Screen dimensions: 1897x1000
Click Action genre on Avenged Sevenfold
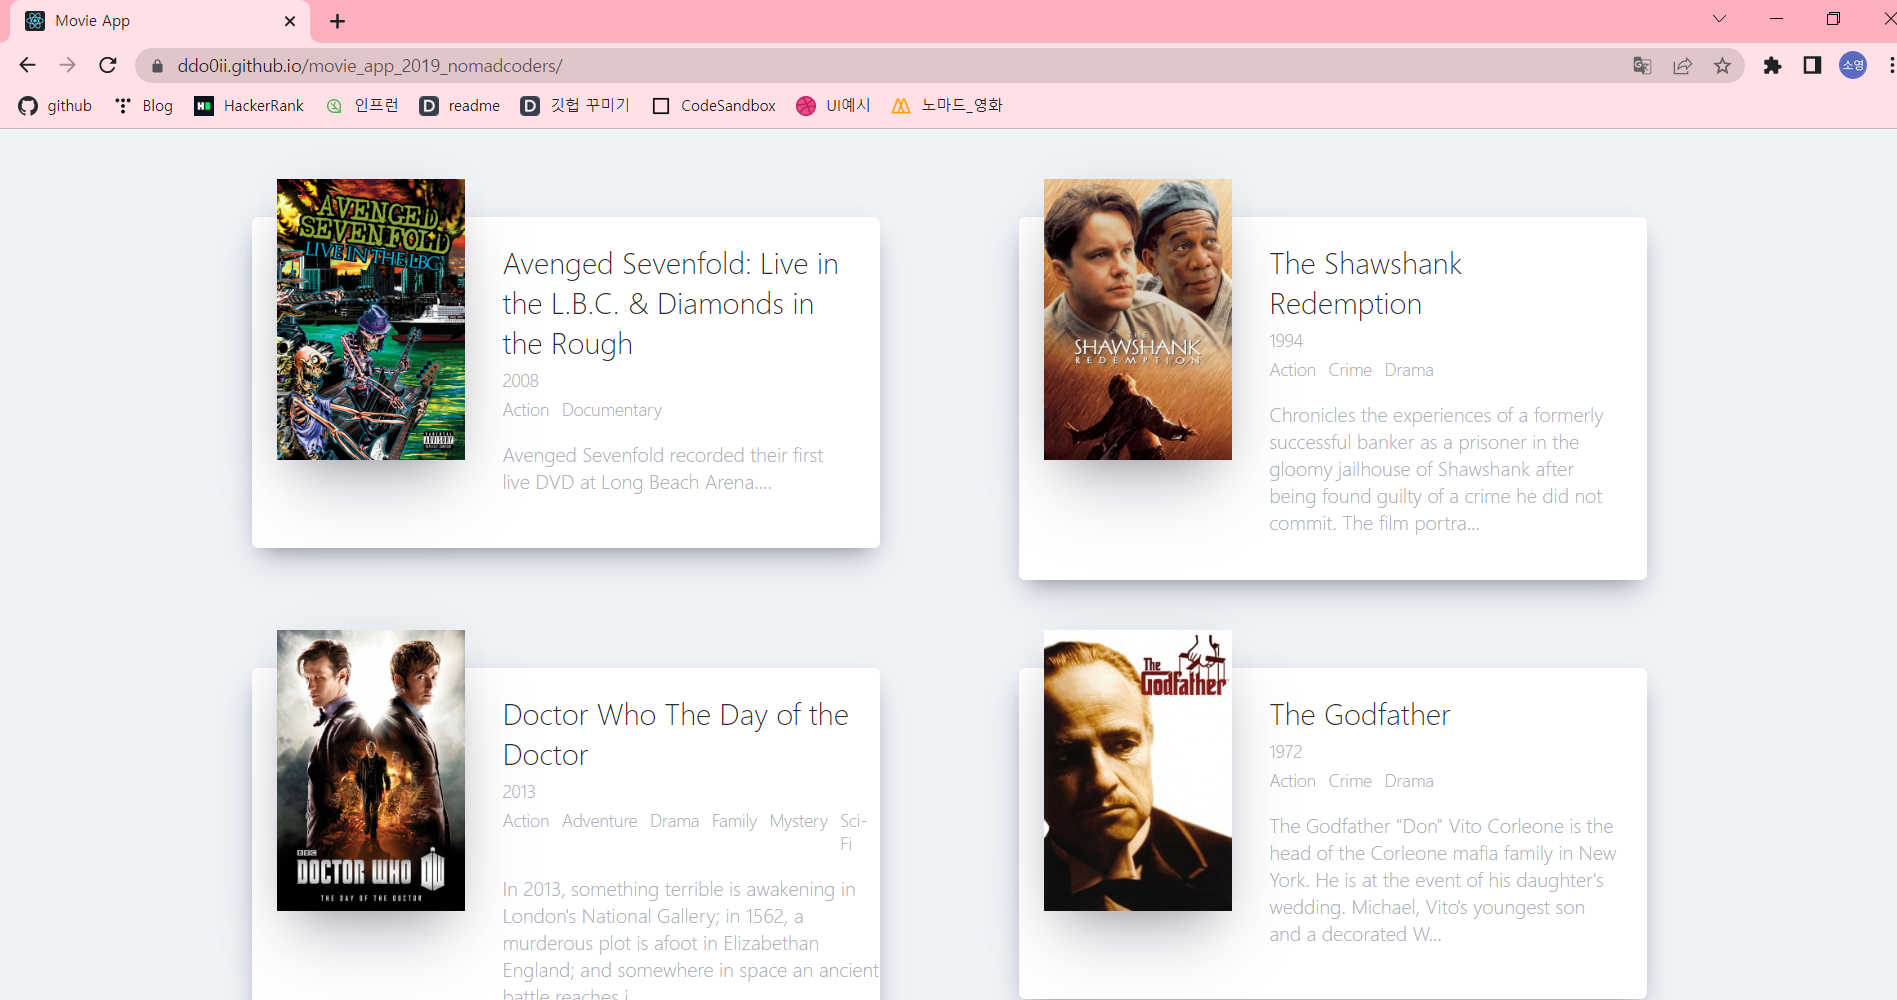[x=526, y=410]
